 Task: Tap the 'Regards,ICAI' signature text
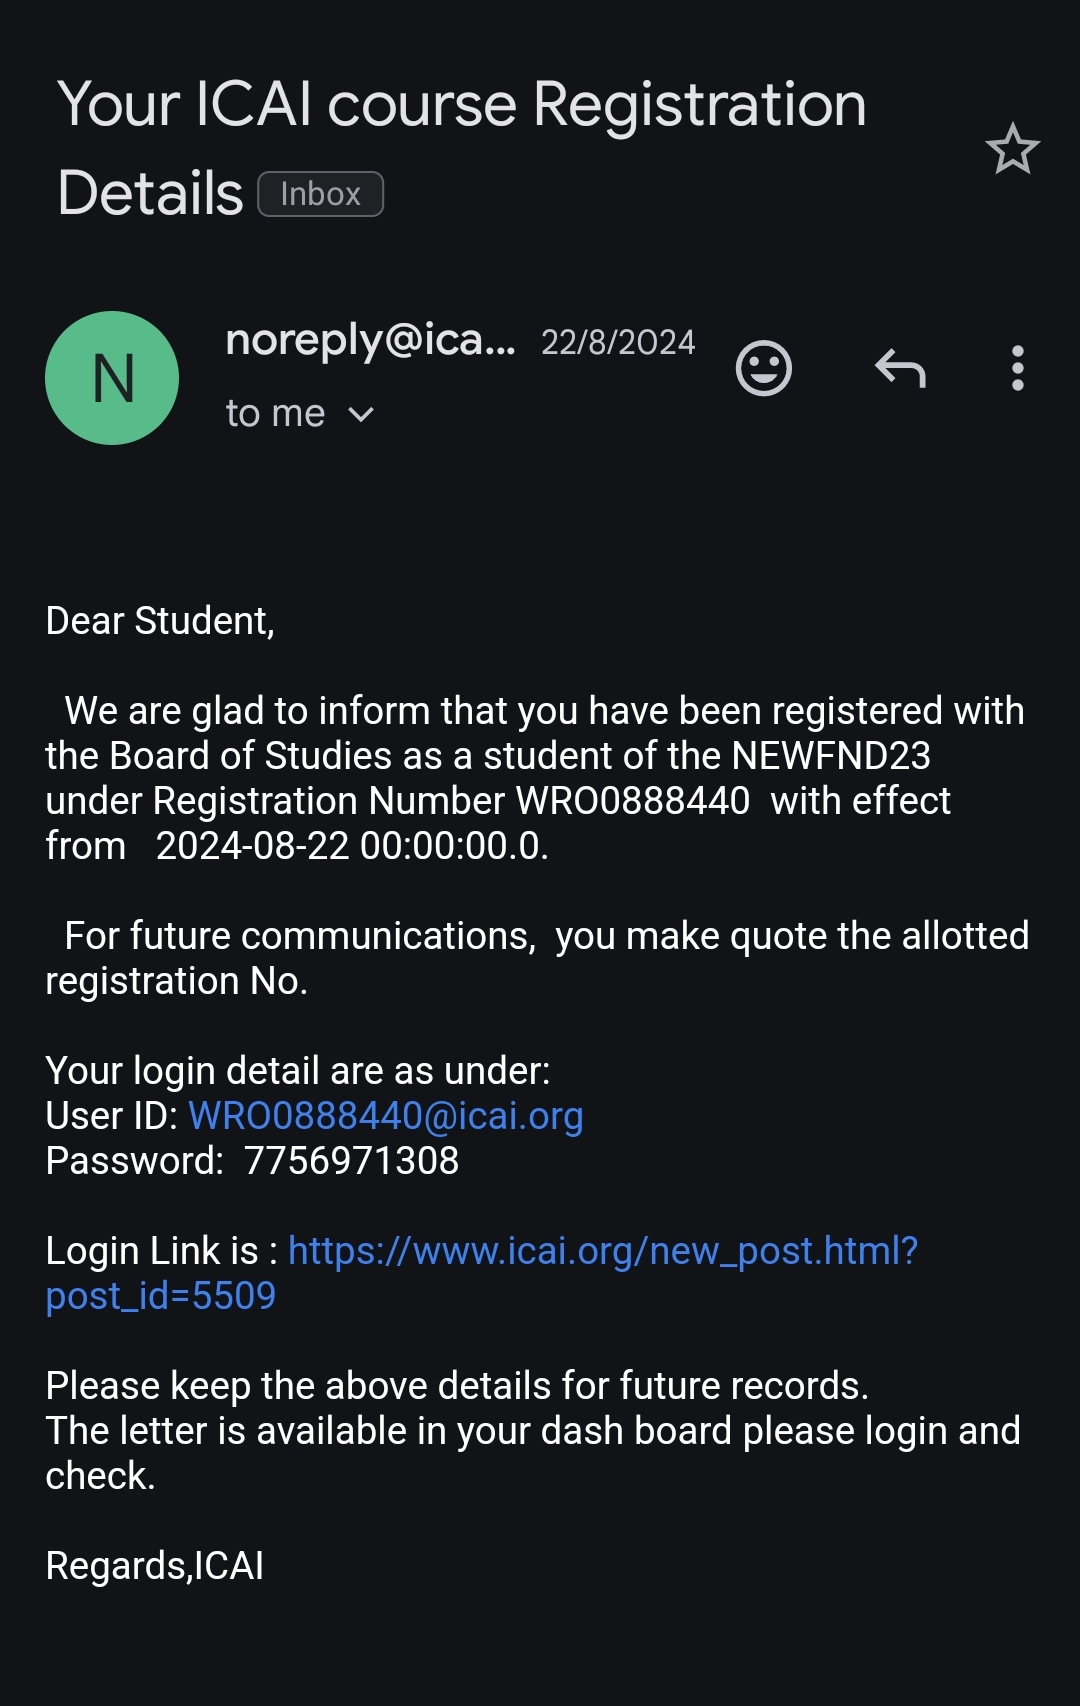pos(155,1566)
